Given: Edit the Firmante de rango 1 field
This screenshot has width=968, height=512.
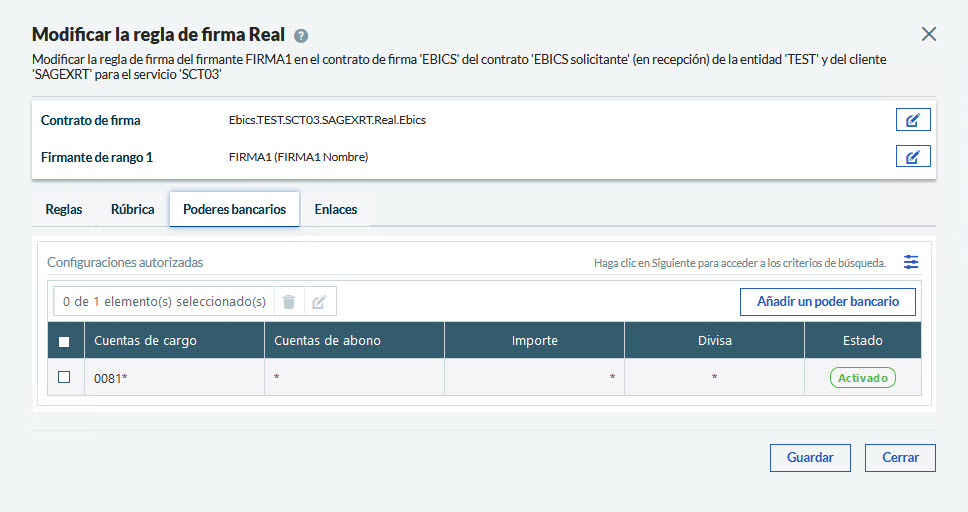Looking at the screenshot, I should click(912, 157).
